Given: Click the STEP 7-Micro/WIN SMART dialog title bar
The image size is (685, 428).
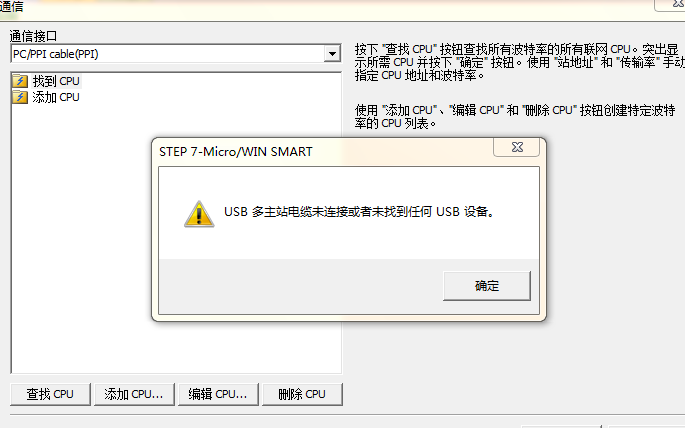Looking at the screenshot, I should point(323,152).
